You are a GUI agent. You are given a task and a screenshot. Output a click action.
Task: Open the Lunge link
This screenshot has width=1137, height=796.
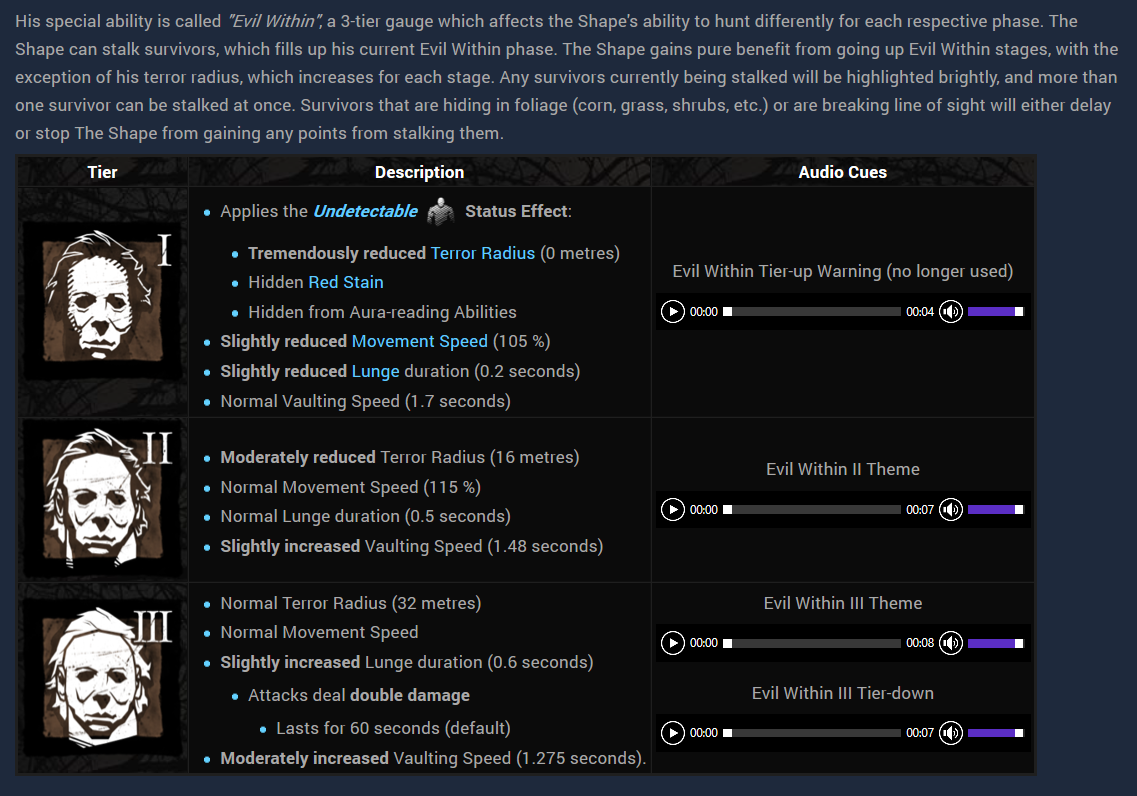[x=375, y=372]
